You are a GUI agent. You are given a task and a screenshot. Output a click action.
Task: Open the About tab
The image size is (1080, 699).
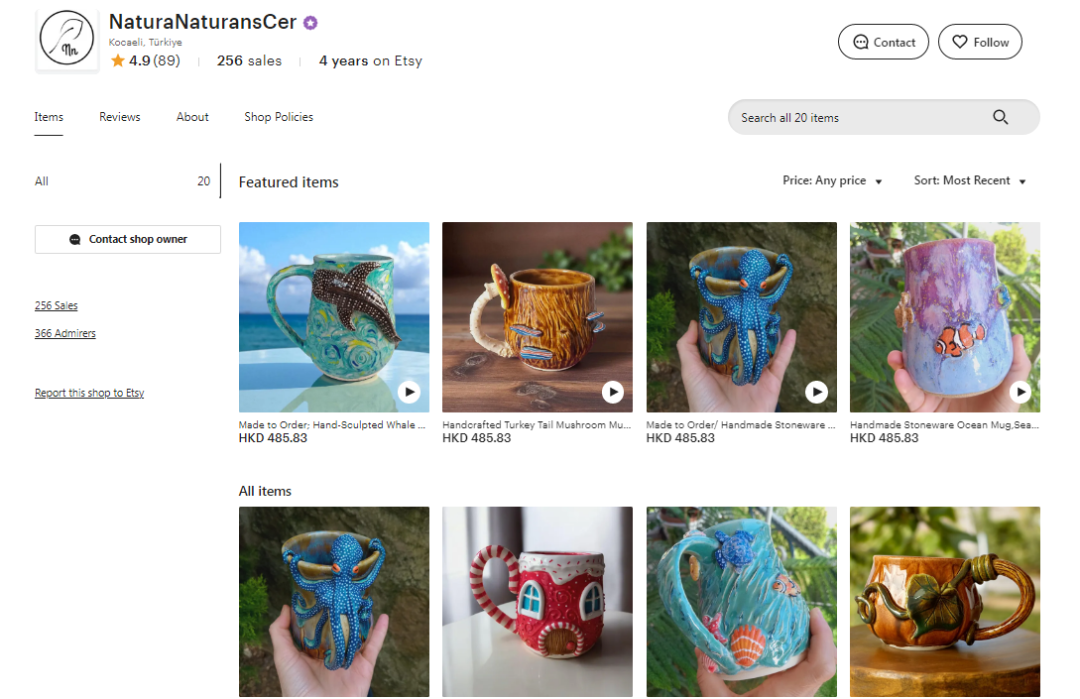coord(192,117)
